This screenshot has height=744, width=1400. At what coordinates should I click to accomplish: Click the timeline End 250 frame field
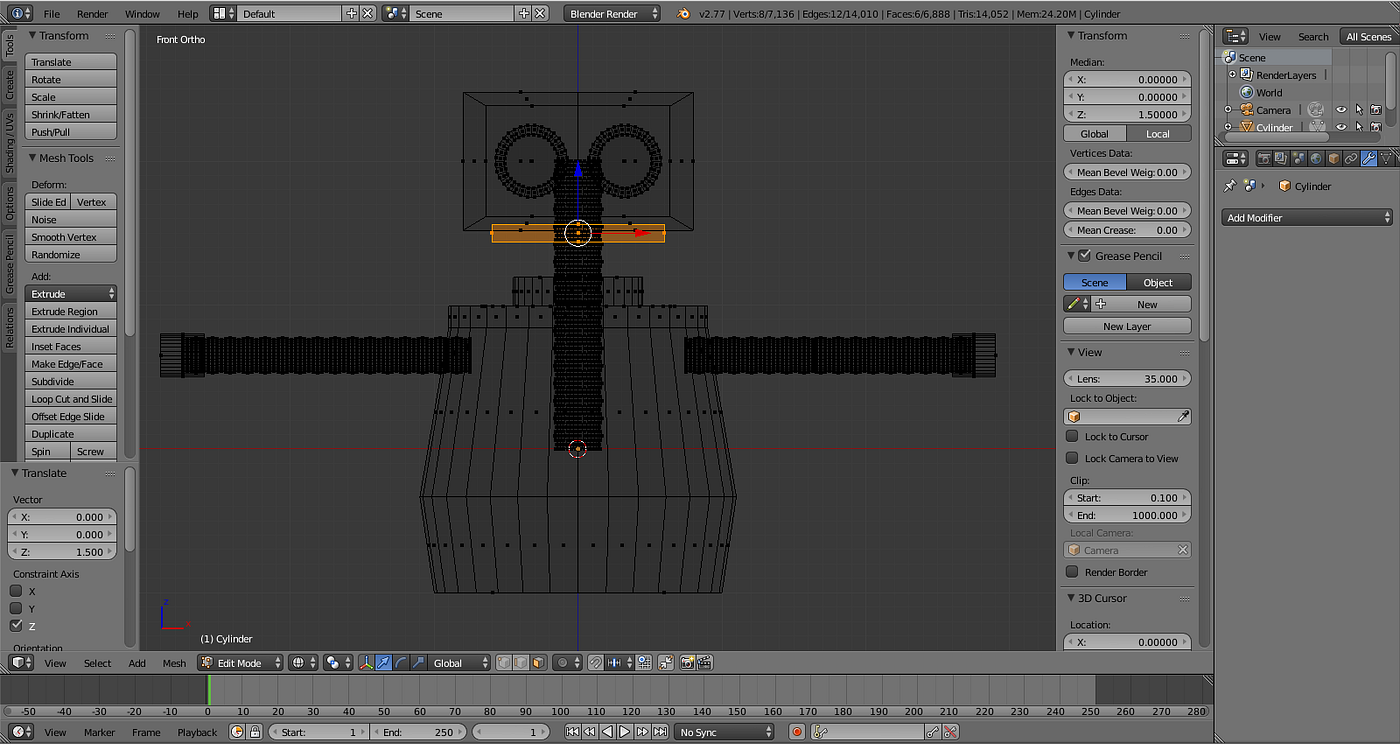[x=418, y=732]
